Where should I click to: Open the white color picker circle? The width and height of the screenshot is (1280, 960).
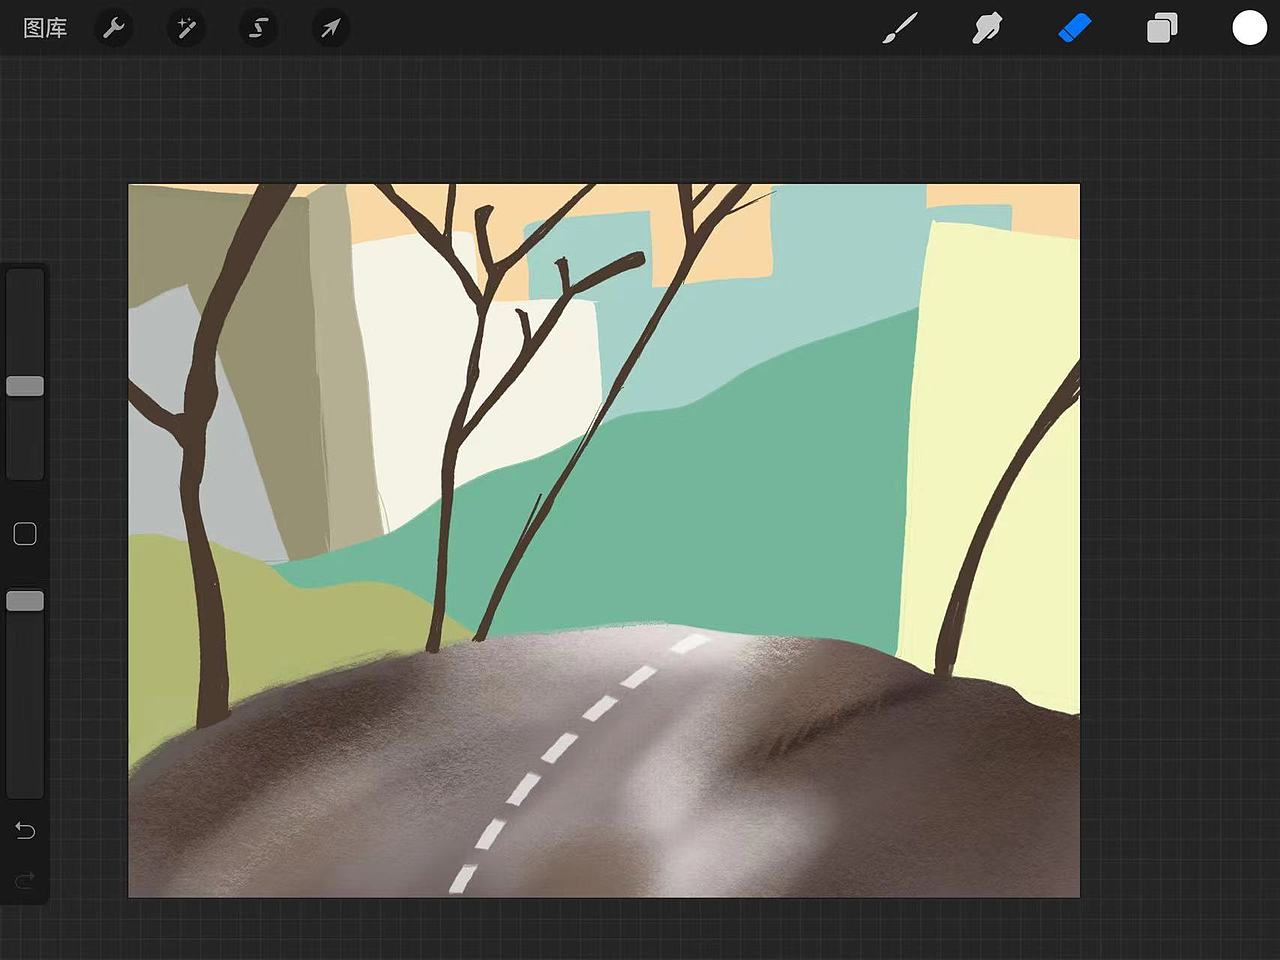click(1249, 28)
